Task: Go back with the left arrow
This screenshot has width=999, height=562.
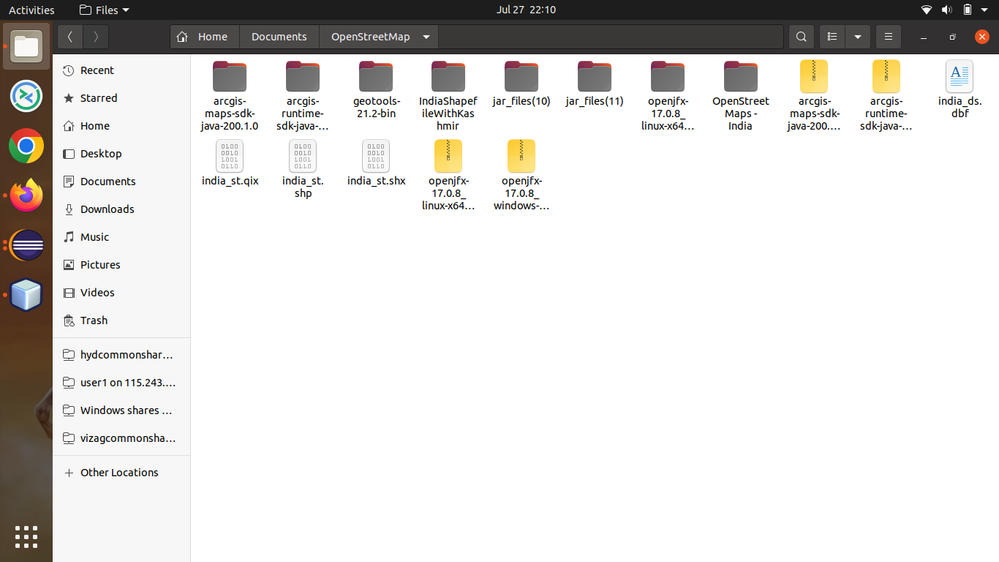Action: (x=70, y=37)
